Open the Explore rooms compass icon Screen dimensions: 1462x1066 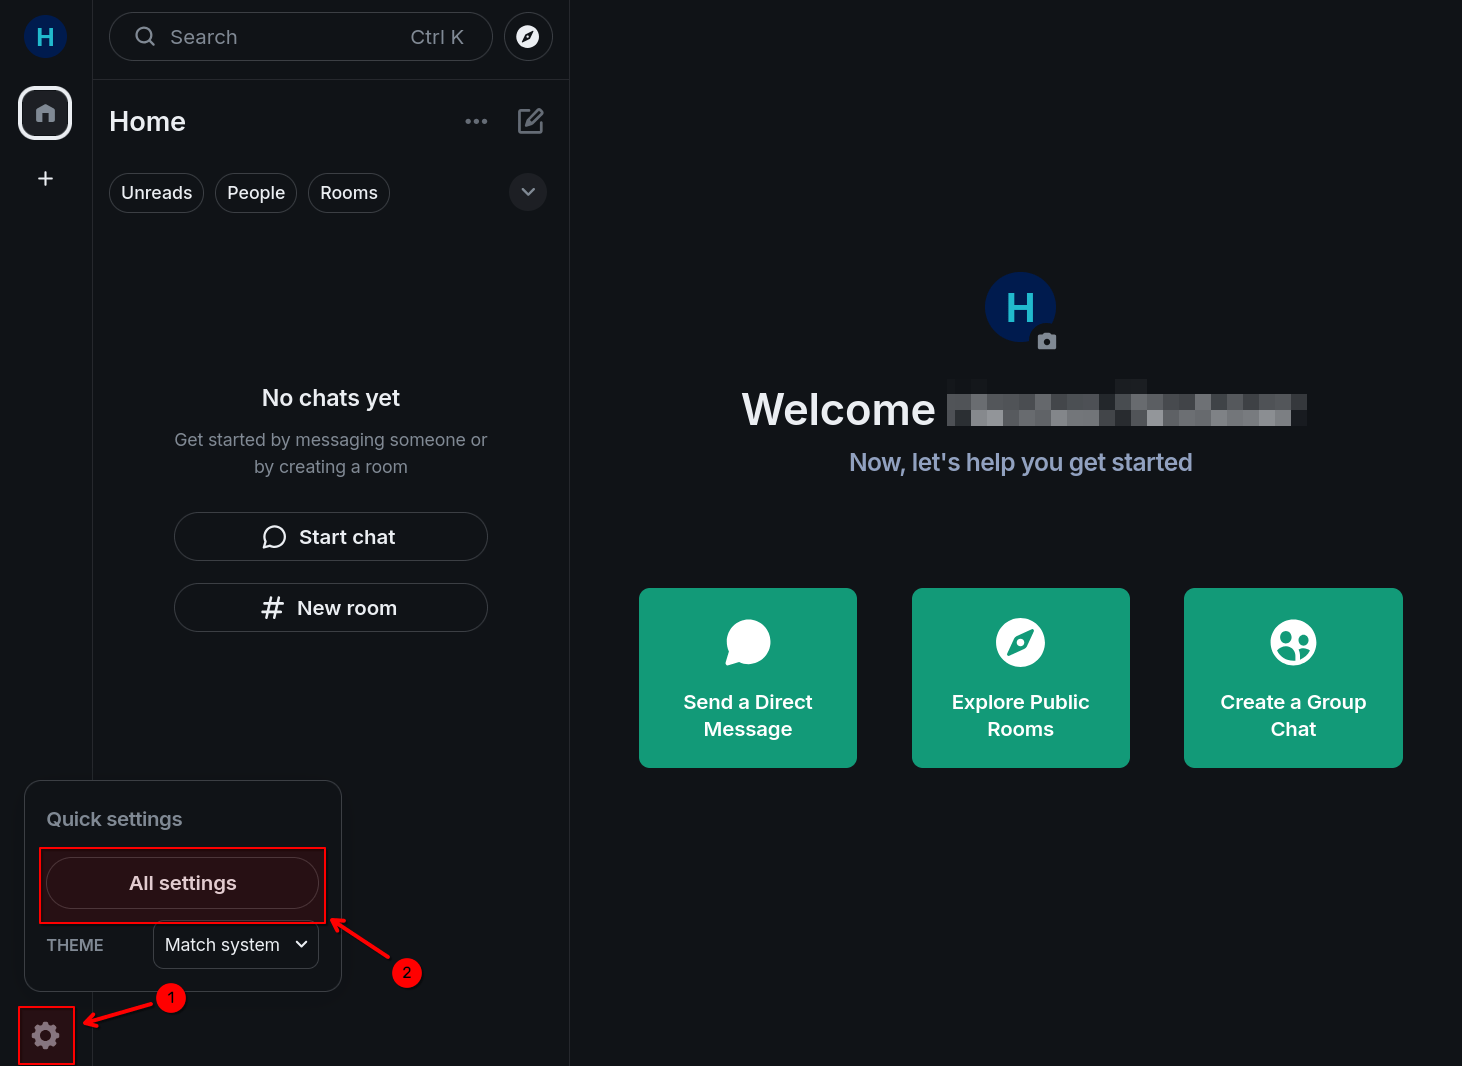528,36
